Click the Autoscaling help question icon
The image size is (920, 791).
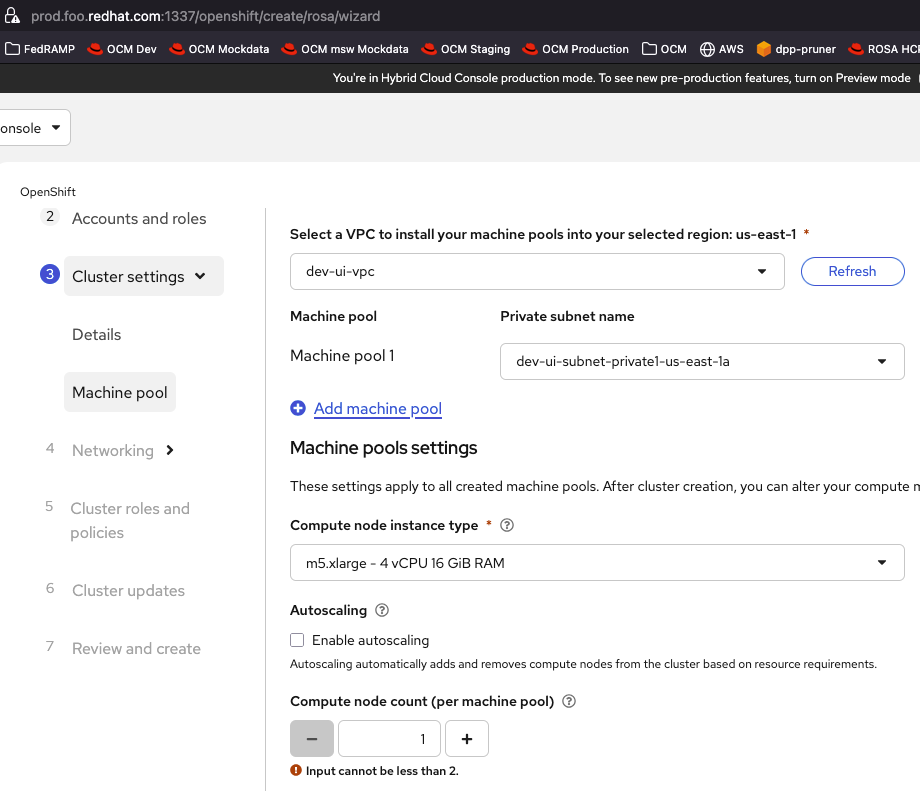pyautogui.click(x=382, y=610)
